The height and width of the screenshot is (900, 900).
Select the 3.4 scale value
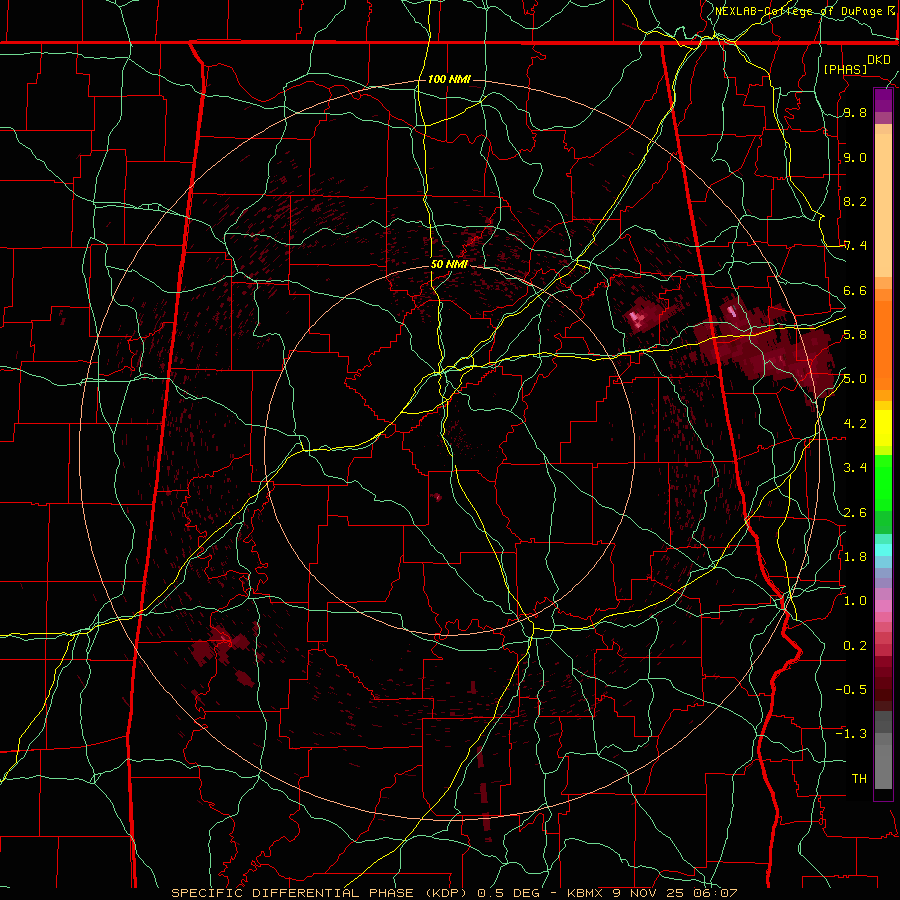click(x=855, y=468)
